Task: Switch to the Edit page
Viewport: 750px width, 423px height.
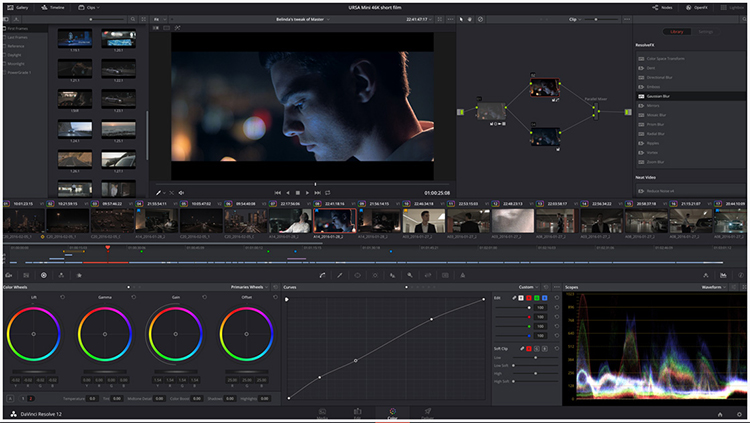Action: [x=357, y=413]
